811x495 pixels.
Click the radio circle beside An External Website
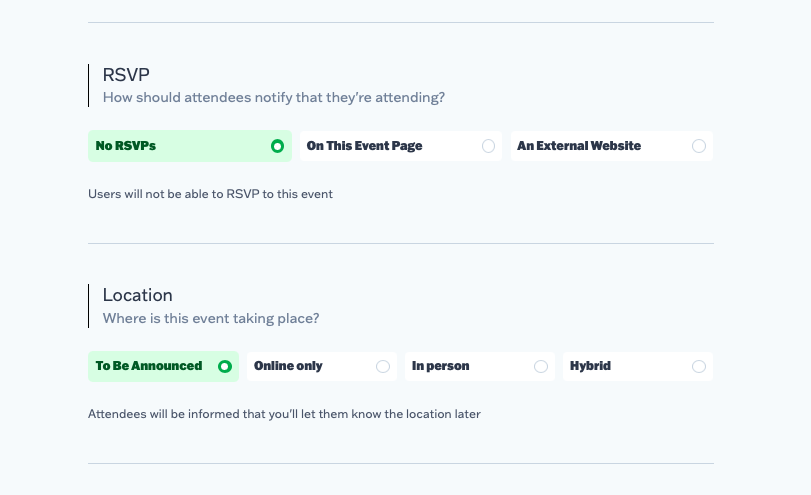tap(699, 146)
